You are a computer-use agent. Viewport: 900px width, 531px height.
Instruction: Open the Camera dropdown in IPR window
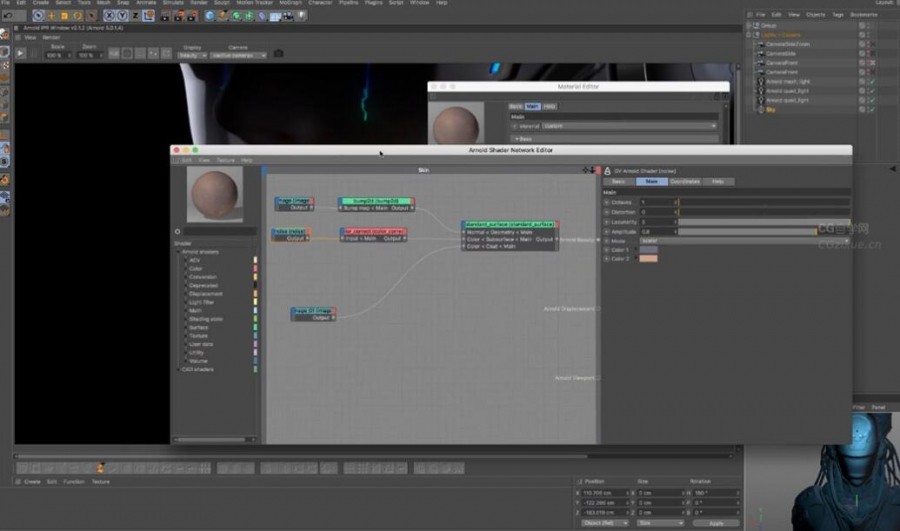point(238,55)
